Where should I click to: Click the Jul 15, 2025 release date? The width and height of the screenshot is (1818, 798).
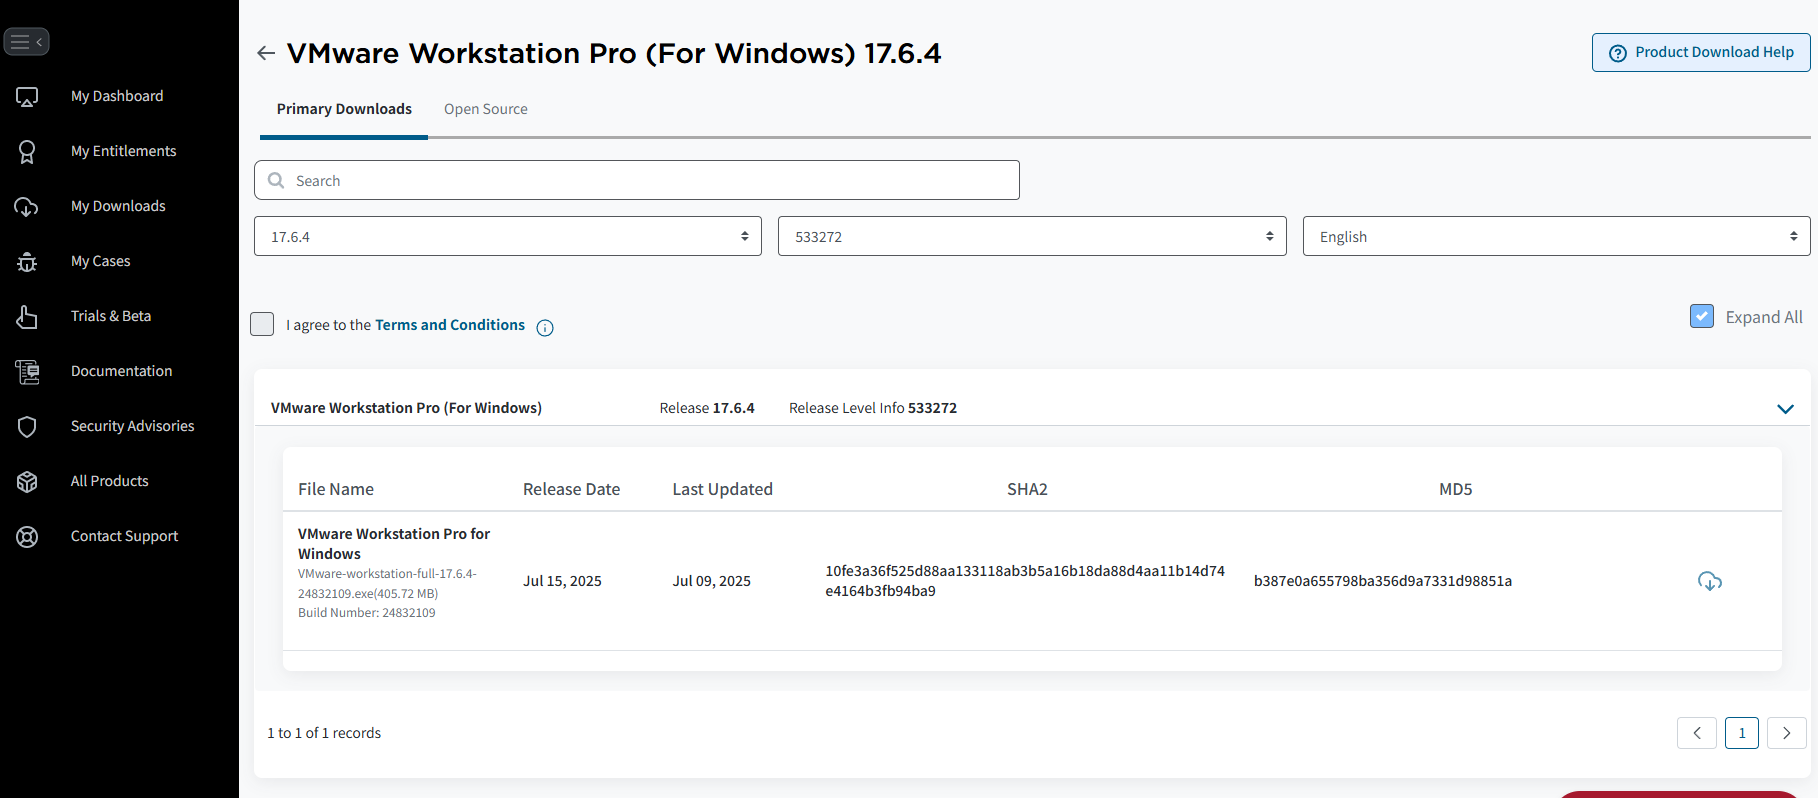click(562, 581)
